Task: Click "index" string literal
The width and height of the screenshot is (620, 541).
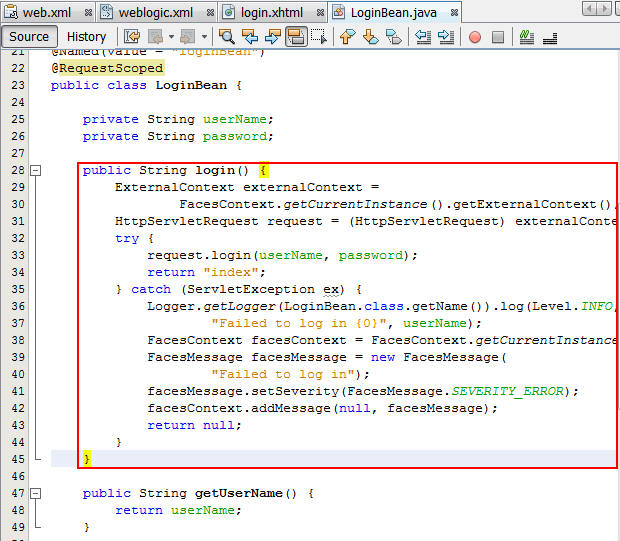Action: (231, 272)
